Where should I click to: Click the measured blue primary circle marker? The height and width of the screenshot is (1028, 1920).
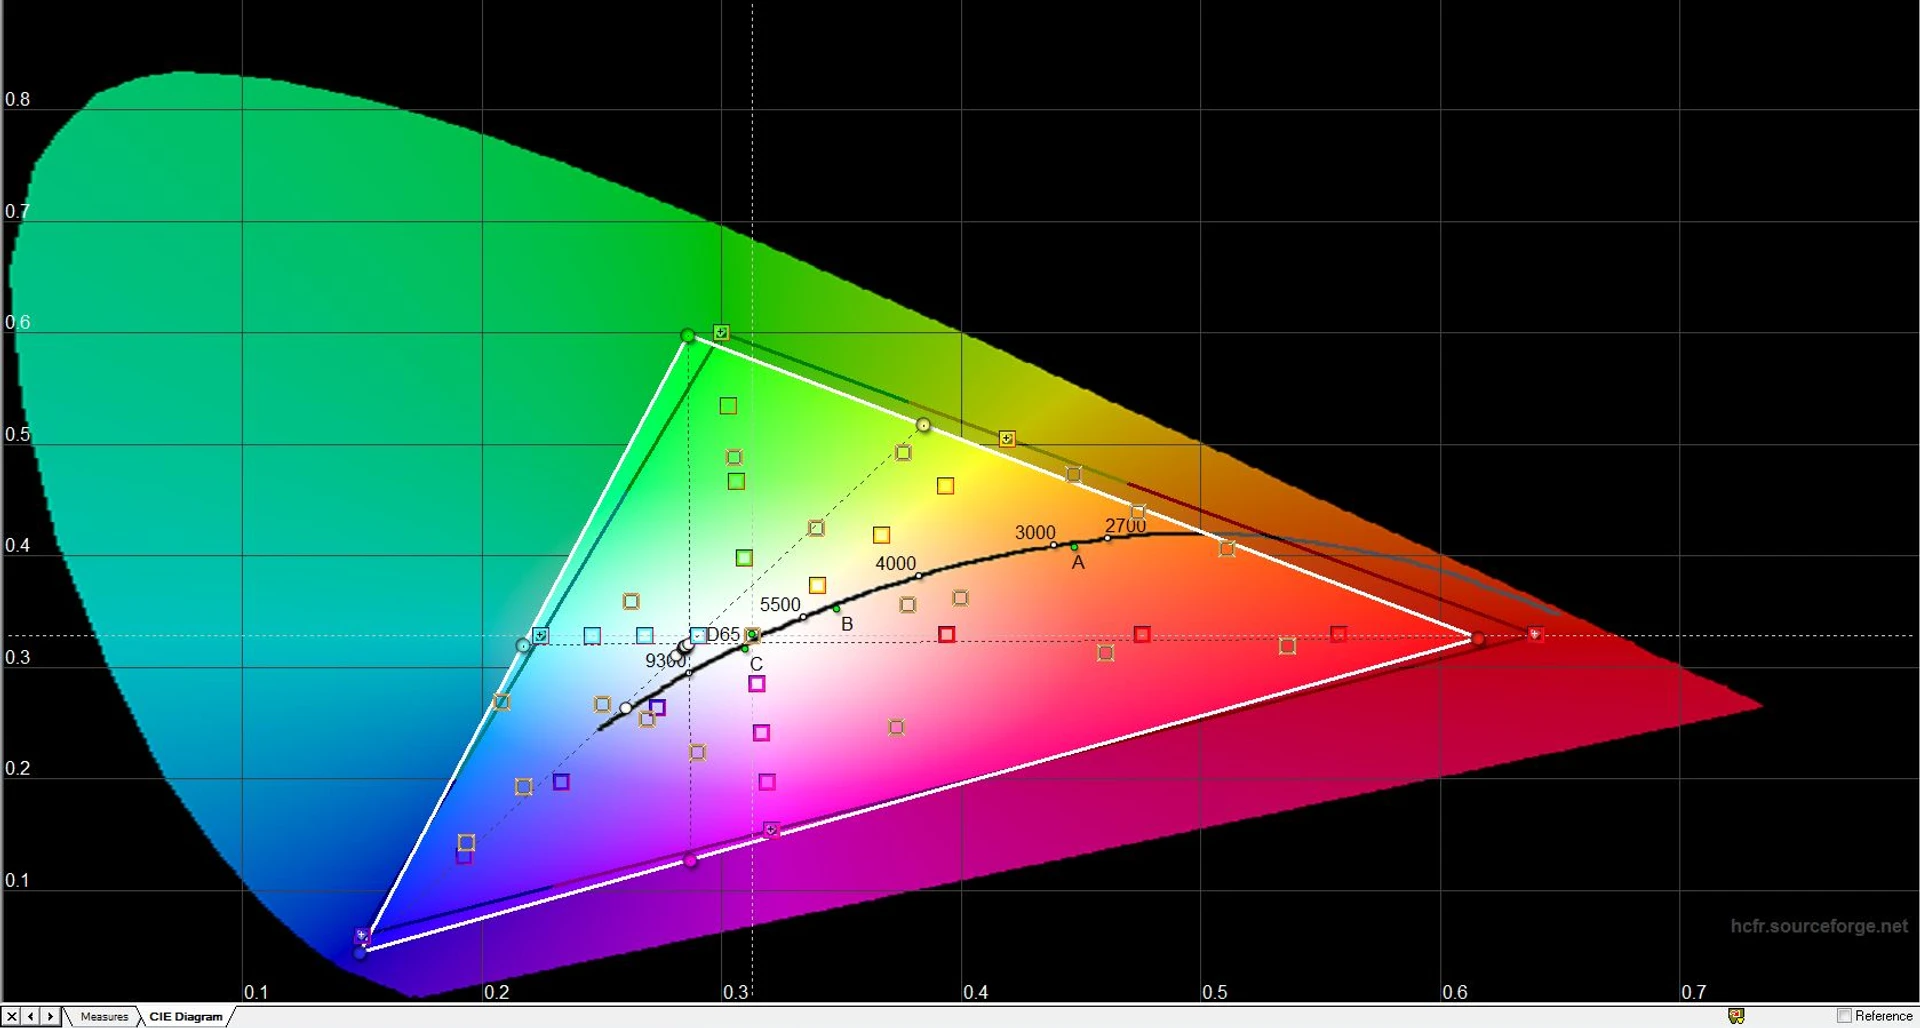pos(360,953)
